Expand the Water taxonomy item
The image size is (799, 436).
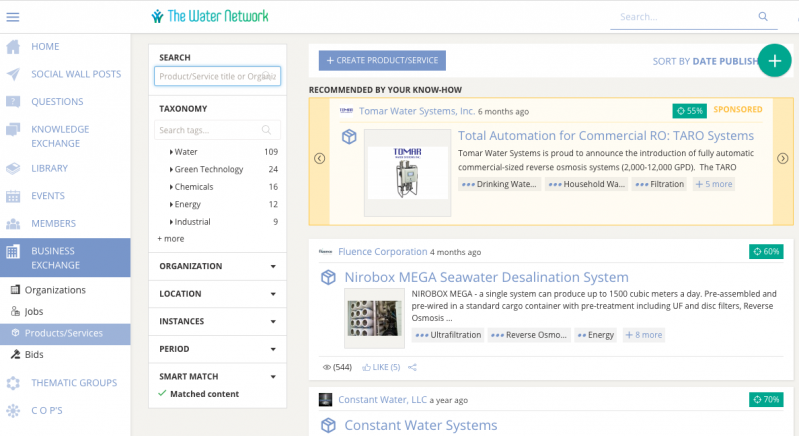coord(171,152)
